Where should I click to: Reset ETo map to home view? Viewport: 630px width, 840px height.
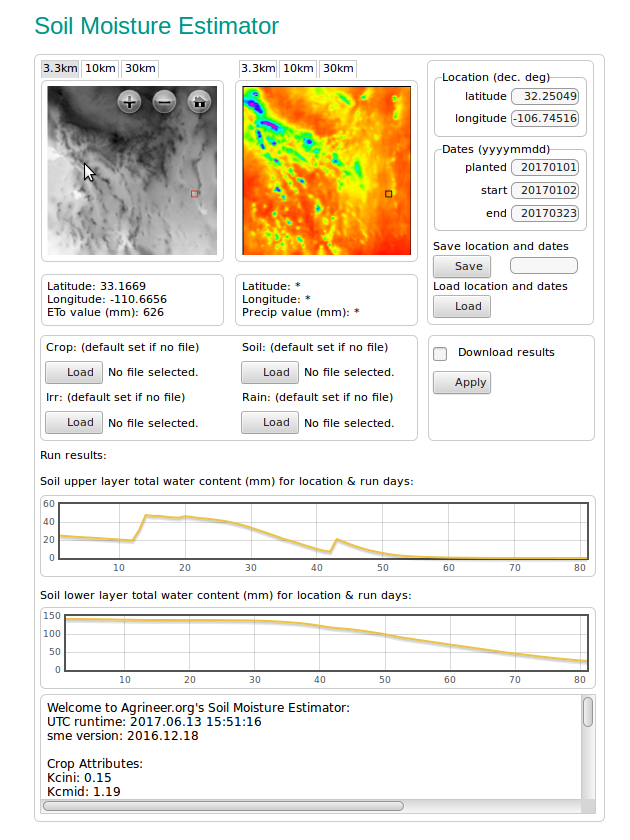[x=200, y=101]
